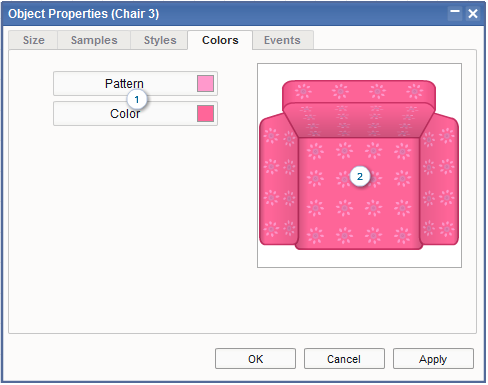Viewport: 488px width, 385px height.
Task: Open the light pink Pattern swatch
Action: [205, 83]
